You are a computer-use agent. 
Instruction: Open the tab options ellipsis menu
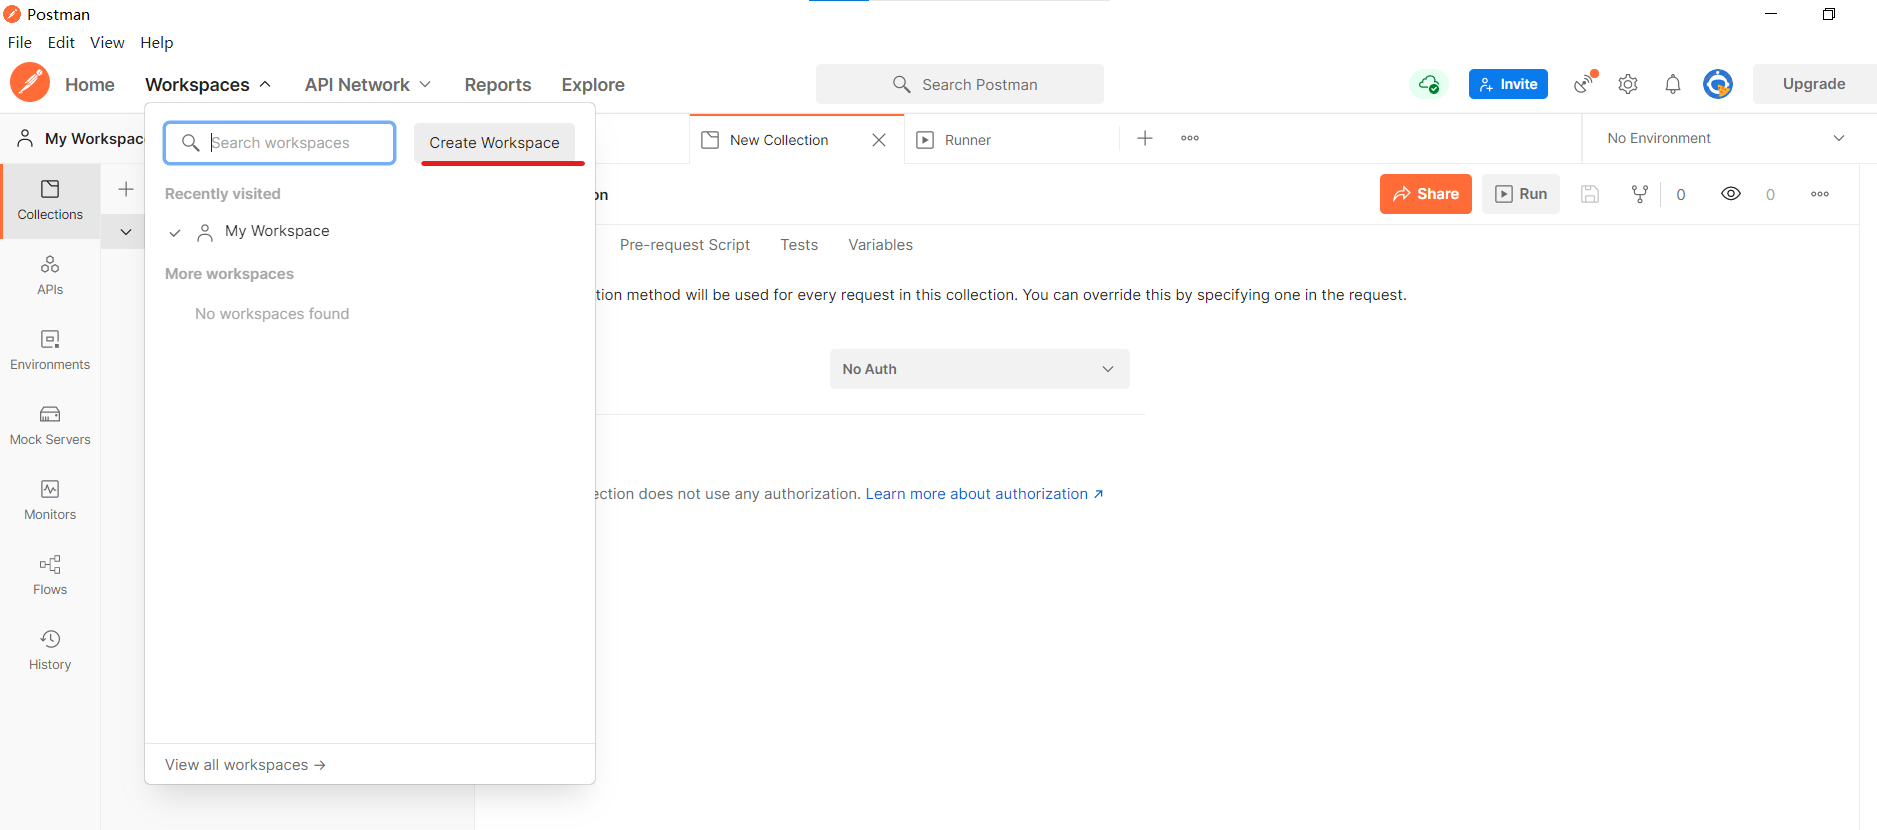pos(1190,138)
